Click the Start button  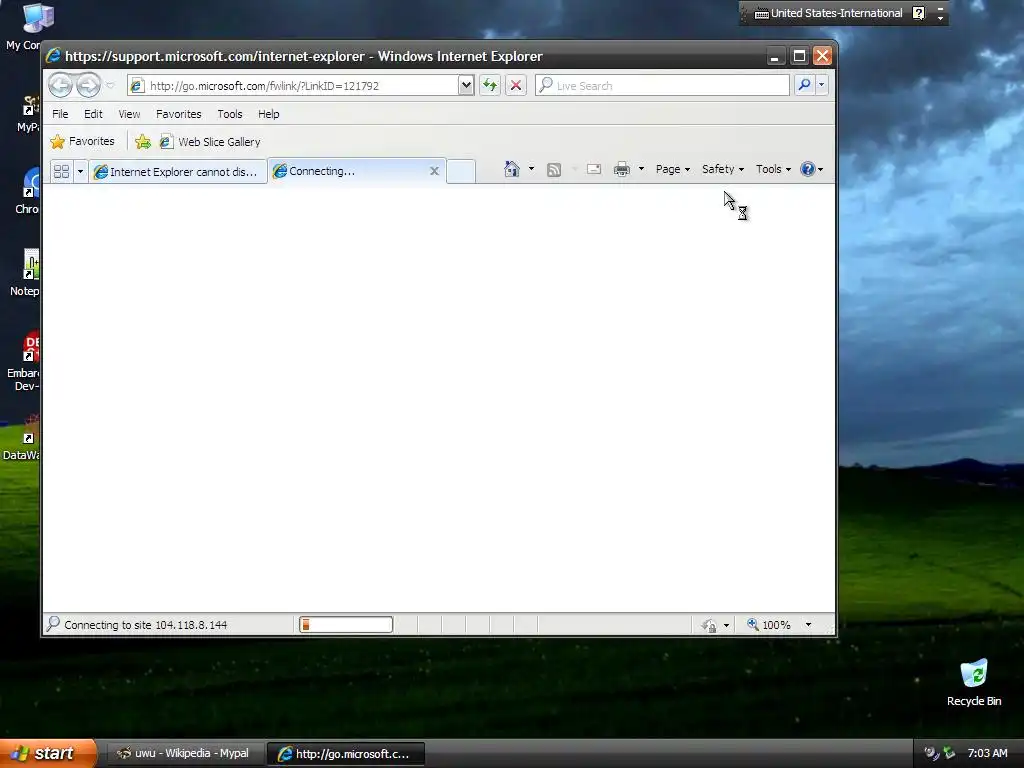pyautogui.click(x=47, y=753)
